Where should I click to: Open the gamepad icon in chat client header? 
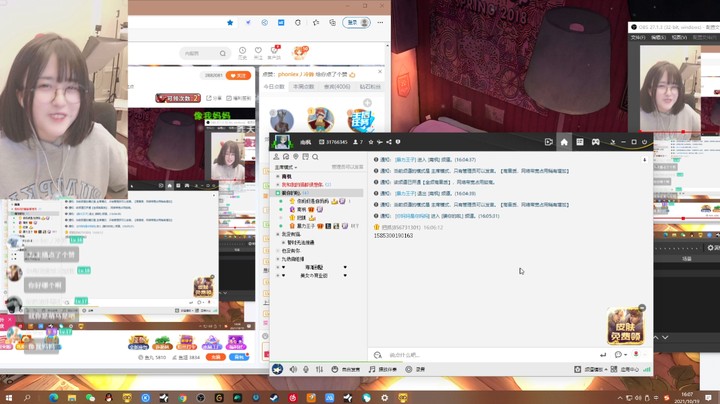596,142
